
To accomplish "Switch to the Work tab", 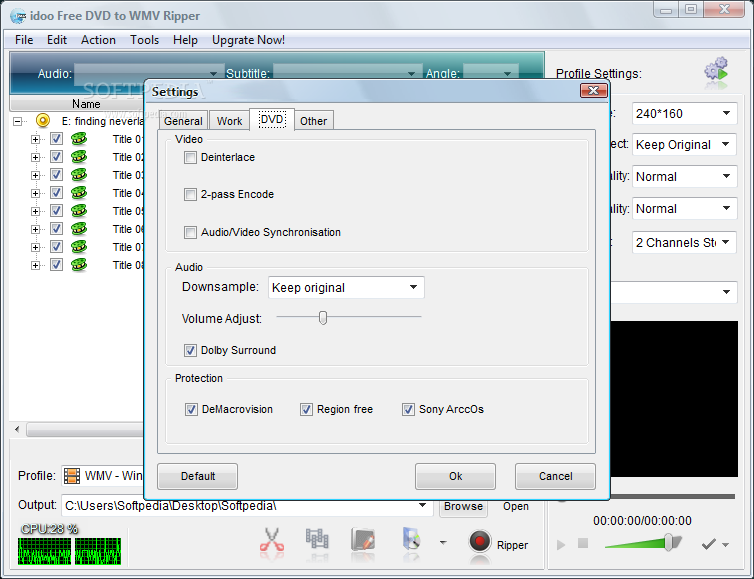I will point(229,121).
